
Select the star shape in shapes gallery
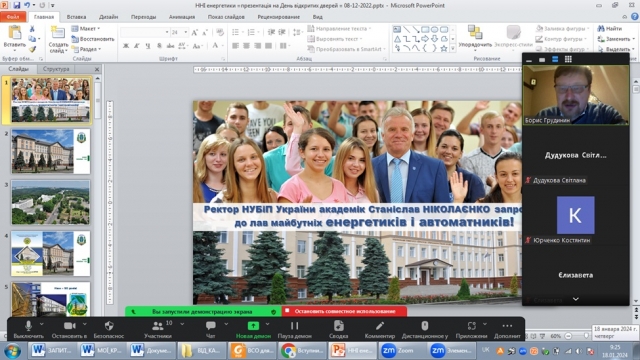(x=444, y=48)
